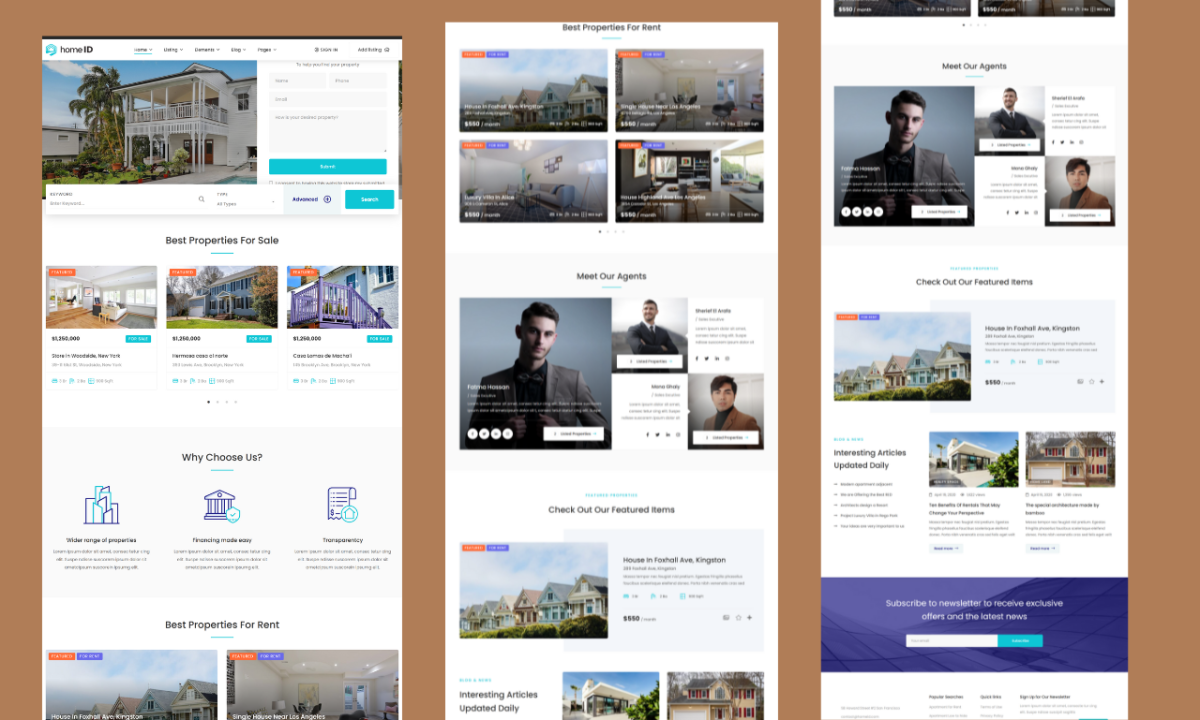Expand the Listing menu dropdown

(x=173, y=50)
